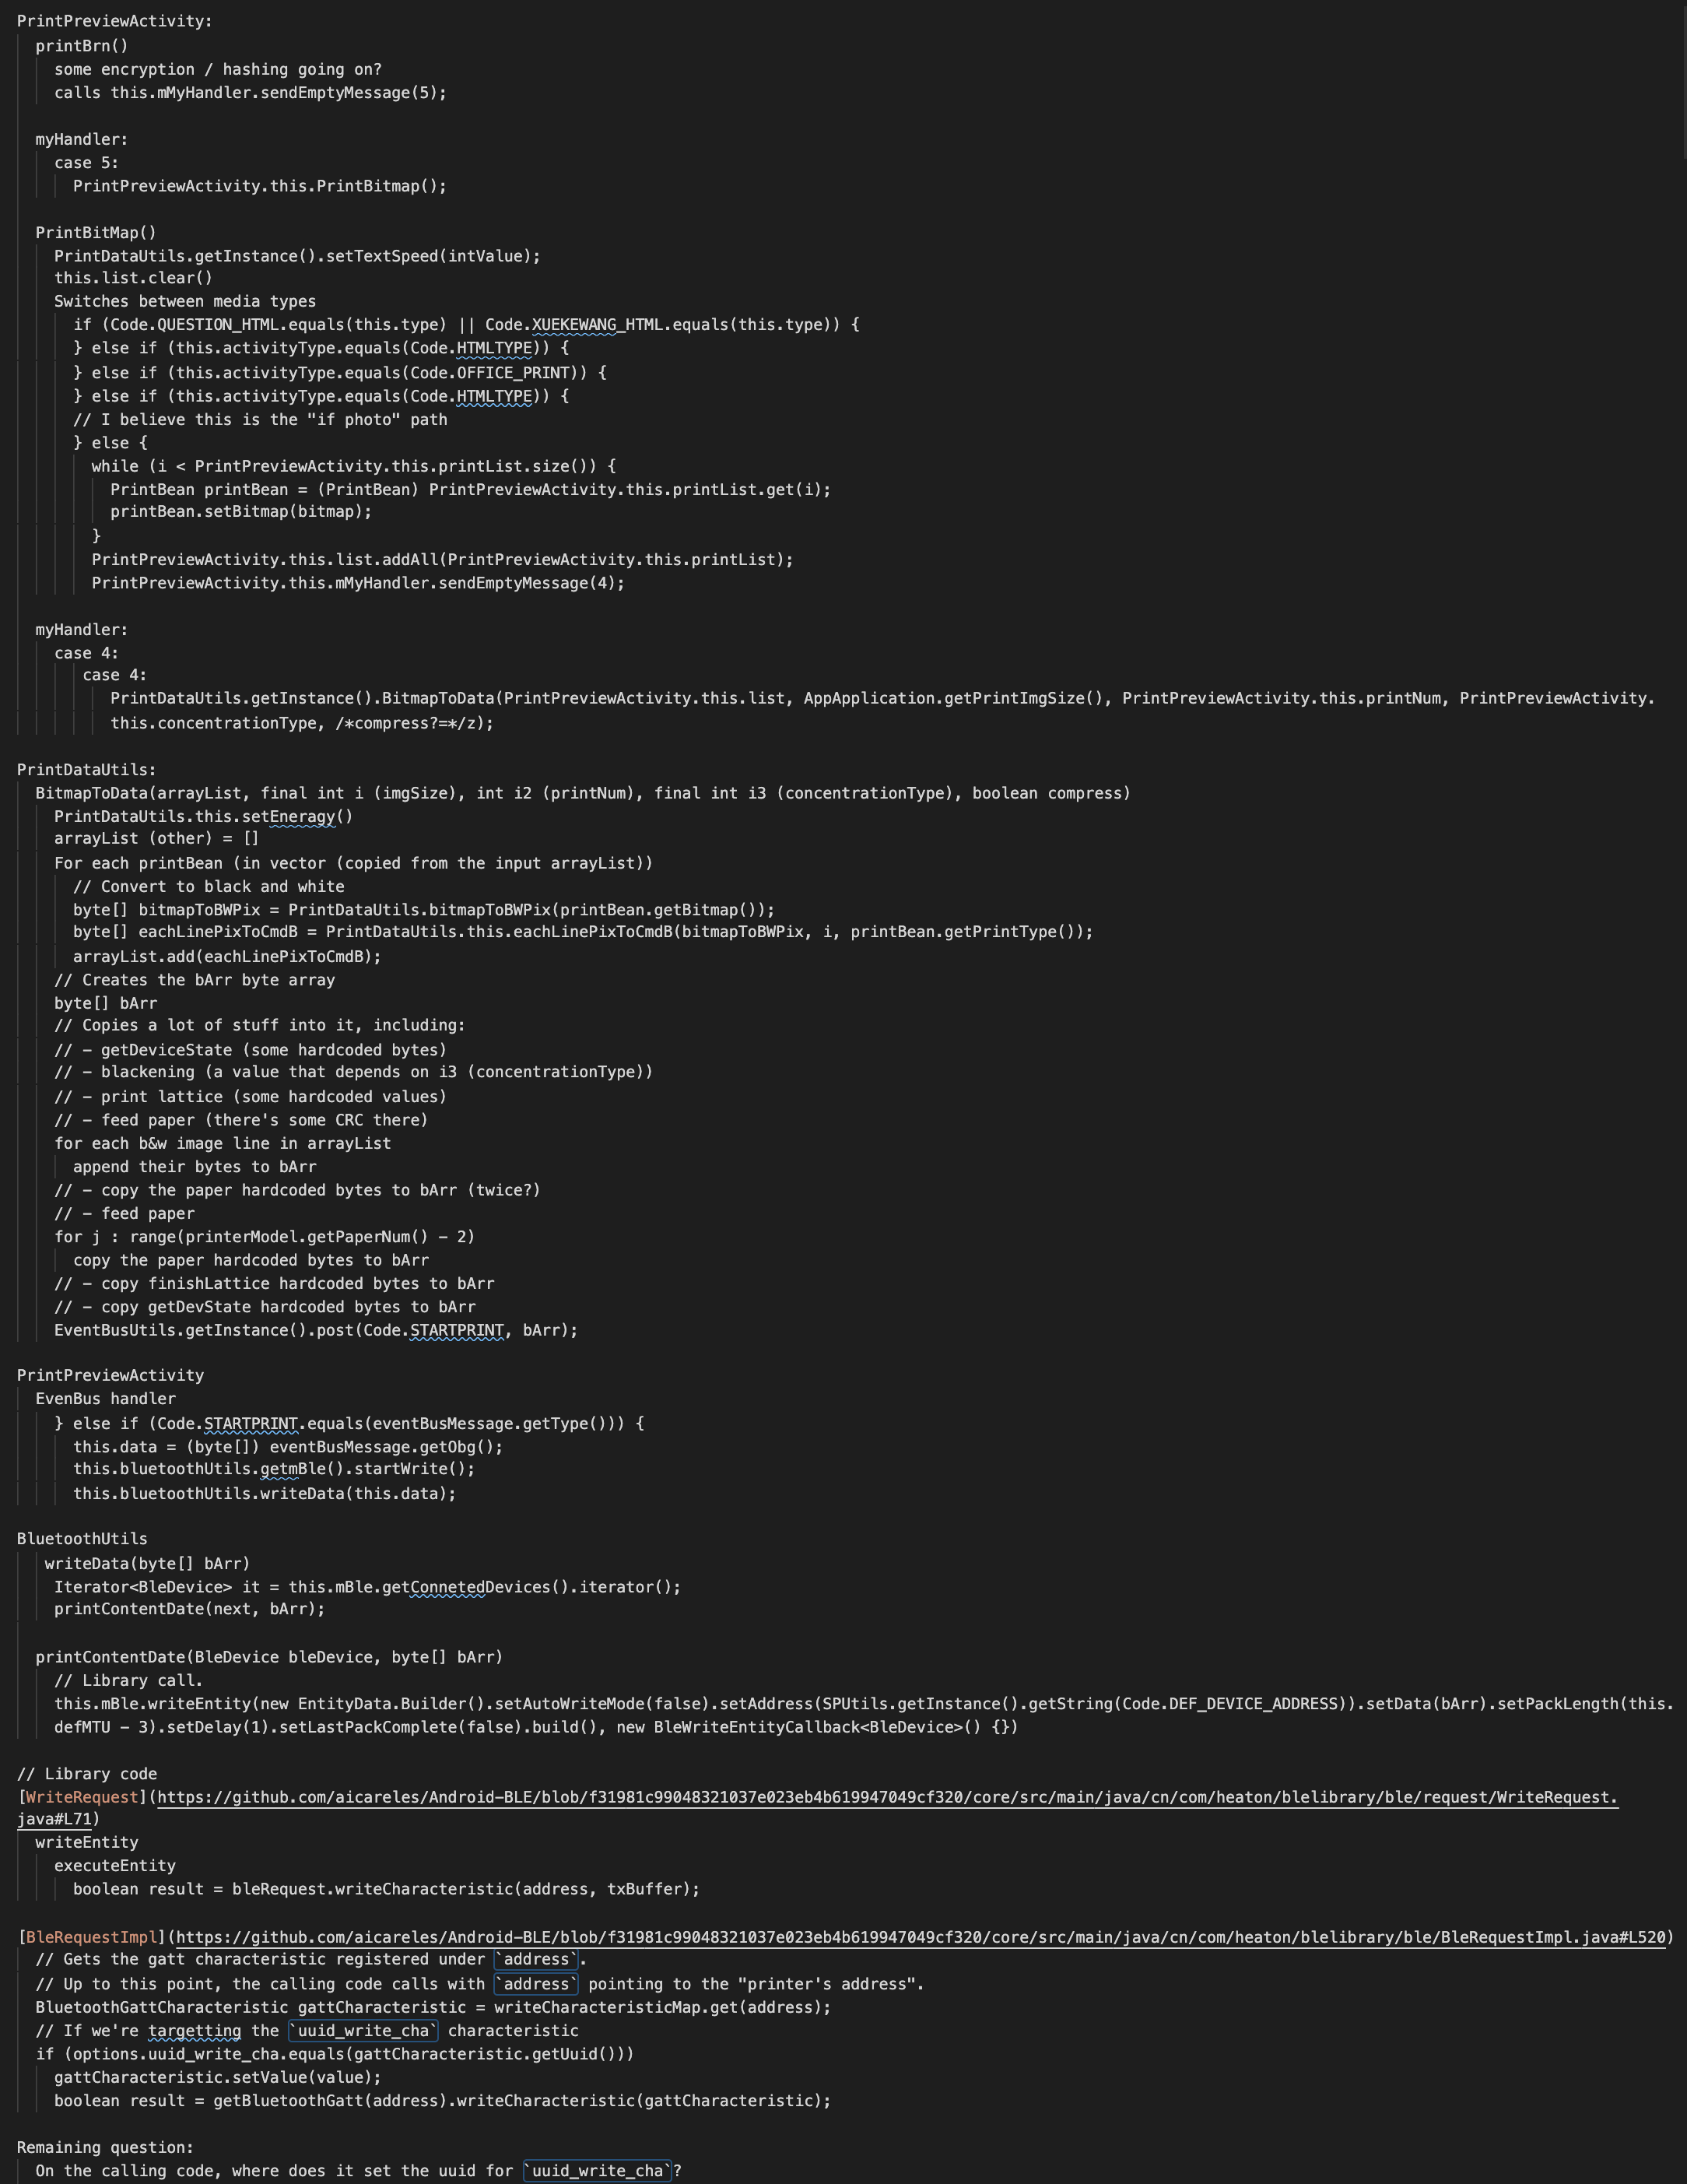Click the underlined STARTPRINT in post call
Viewport: 1687px width, 2184px height.
coord(457,1330)
